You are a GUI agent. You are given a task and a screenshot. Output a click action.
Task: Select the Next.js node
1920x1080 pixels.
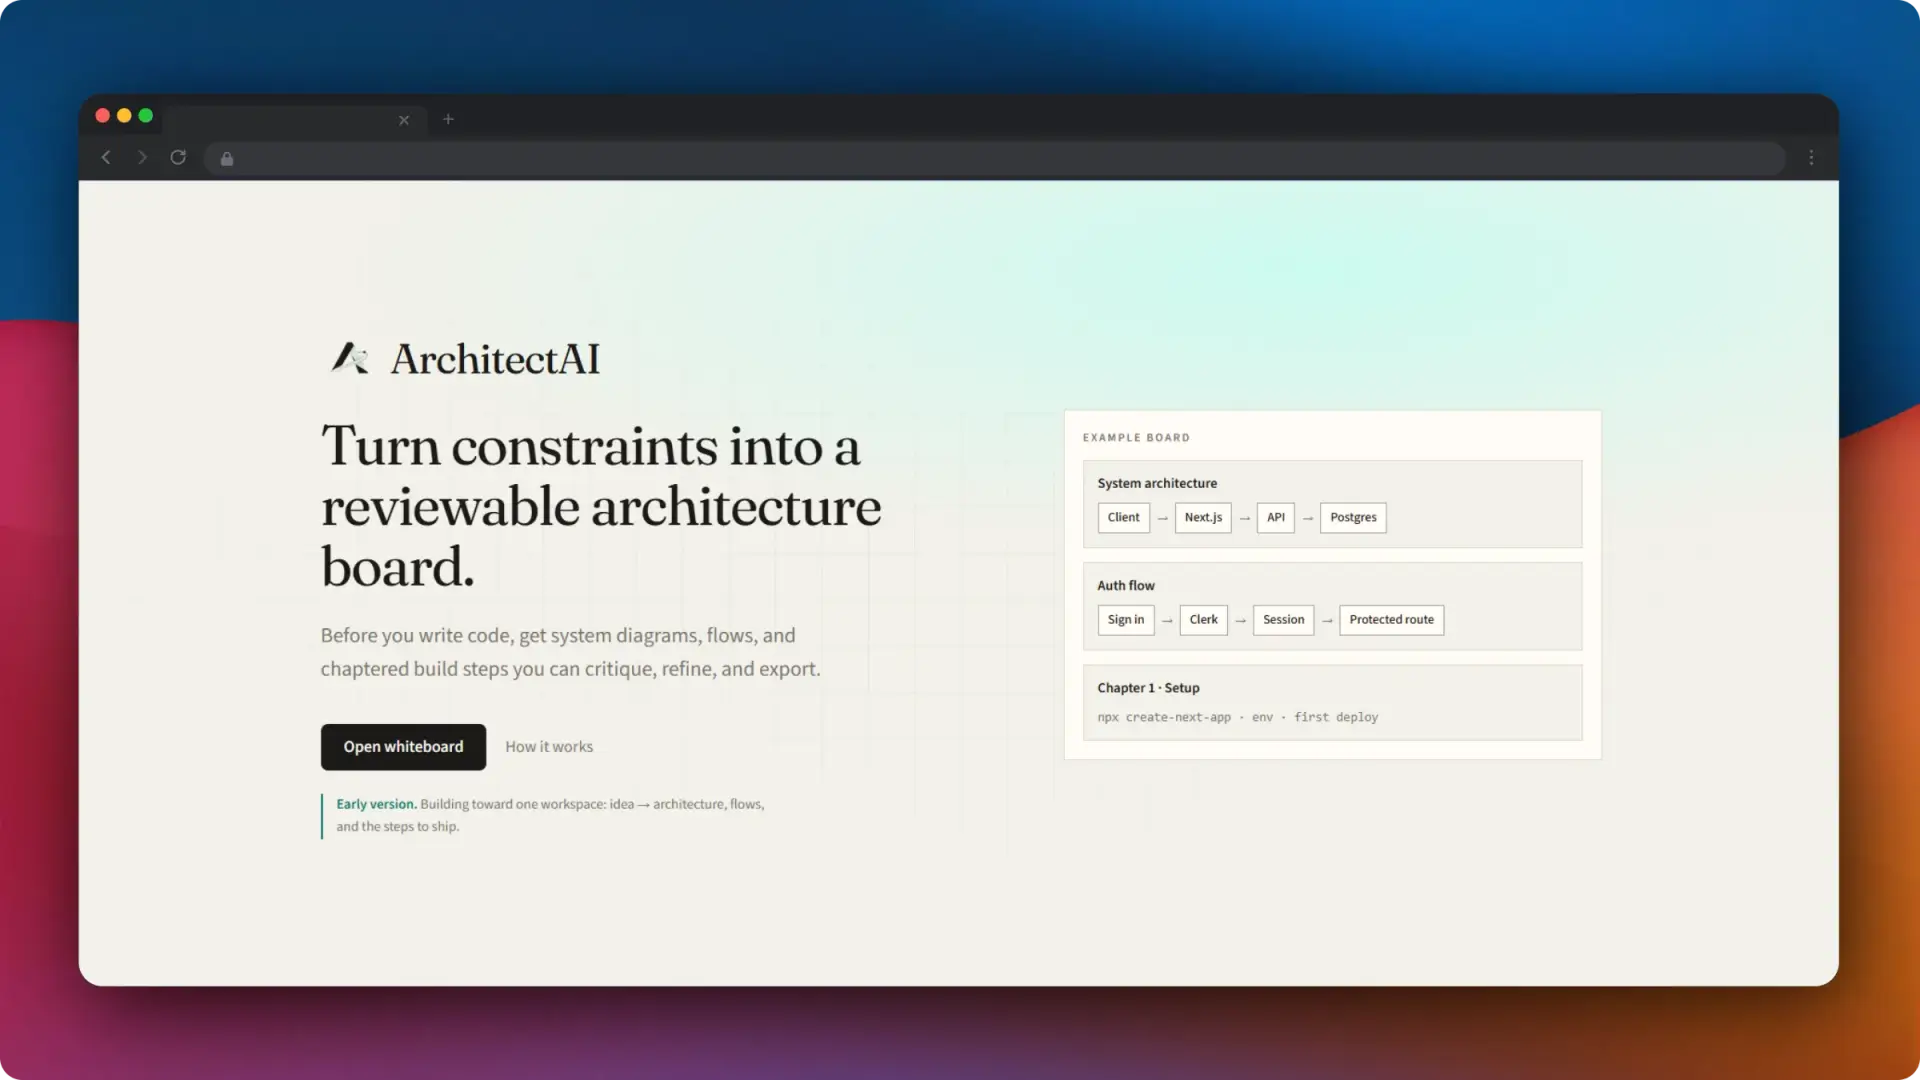pos(1203,518)
